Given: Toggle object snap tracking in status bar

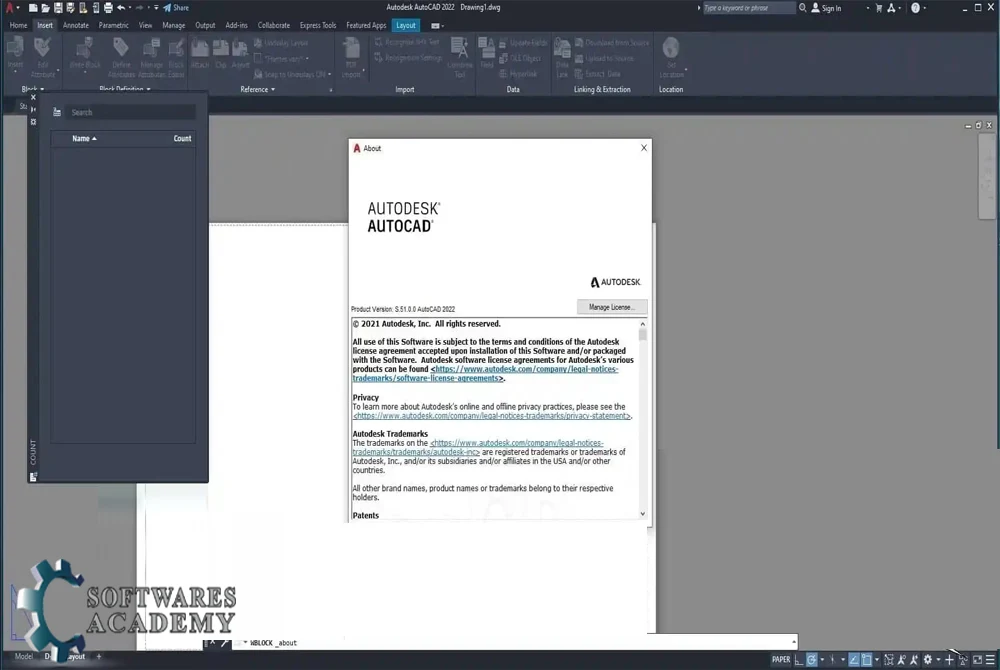Looking at the screenshot, I should pos(853,660).
